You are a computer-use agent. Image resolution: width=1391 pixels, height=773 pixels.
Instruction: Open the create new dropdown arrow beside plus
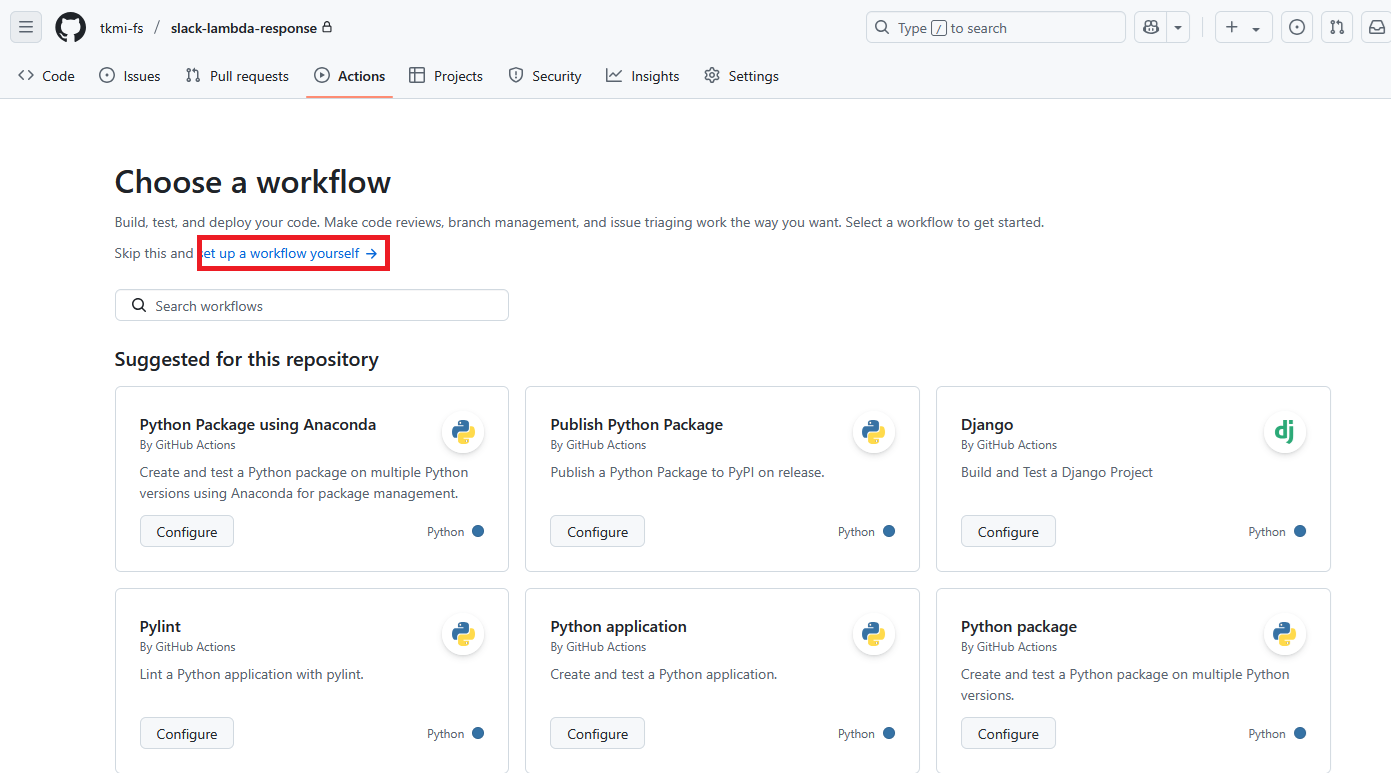tap(1256, 27)
